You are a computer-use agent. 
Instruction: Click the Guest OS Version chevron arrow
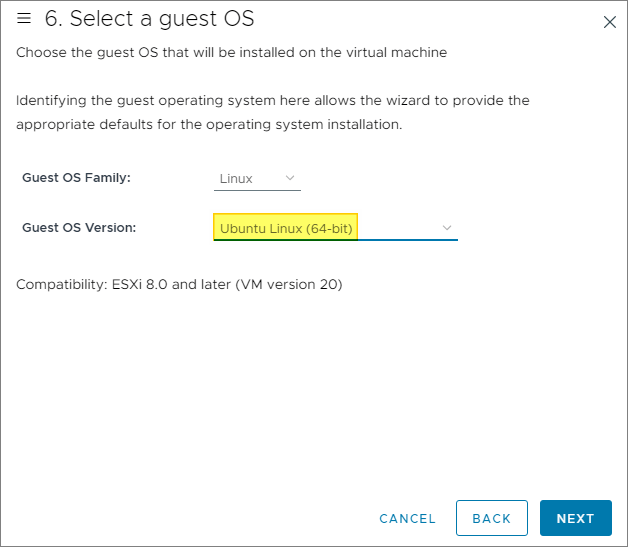tap(447, 228)
